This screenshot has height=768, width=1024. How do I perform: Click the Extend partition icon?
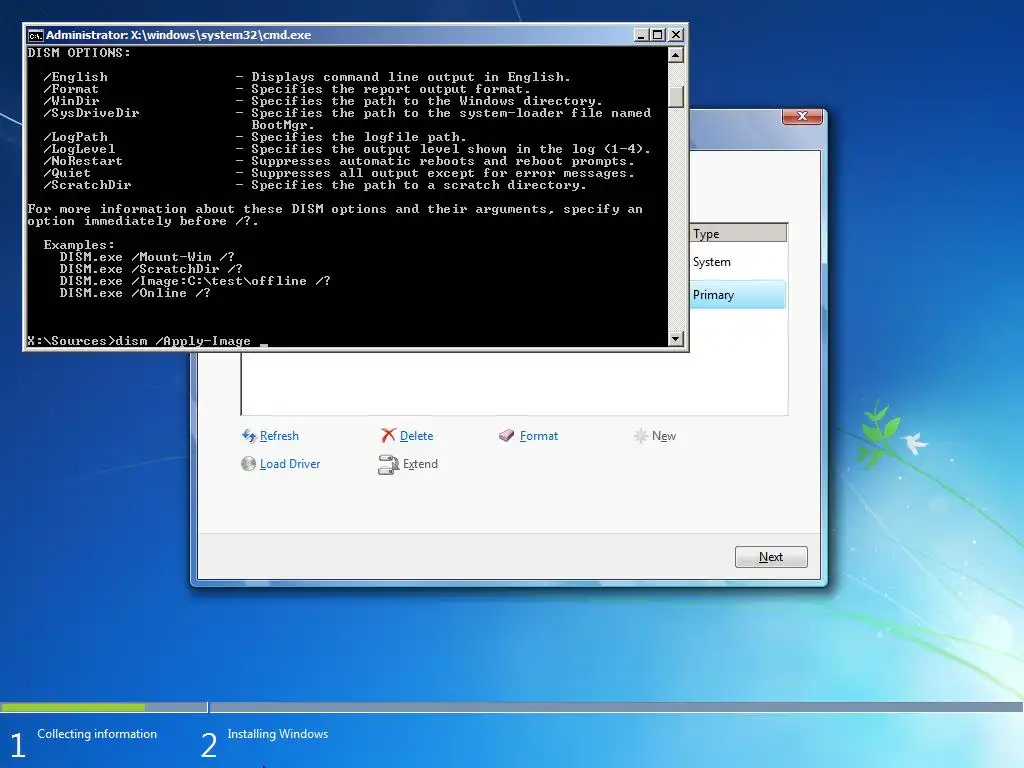coord(388,464)
